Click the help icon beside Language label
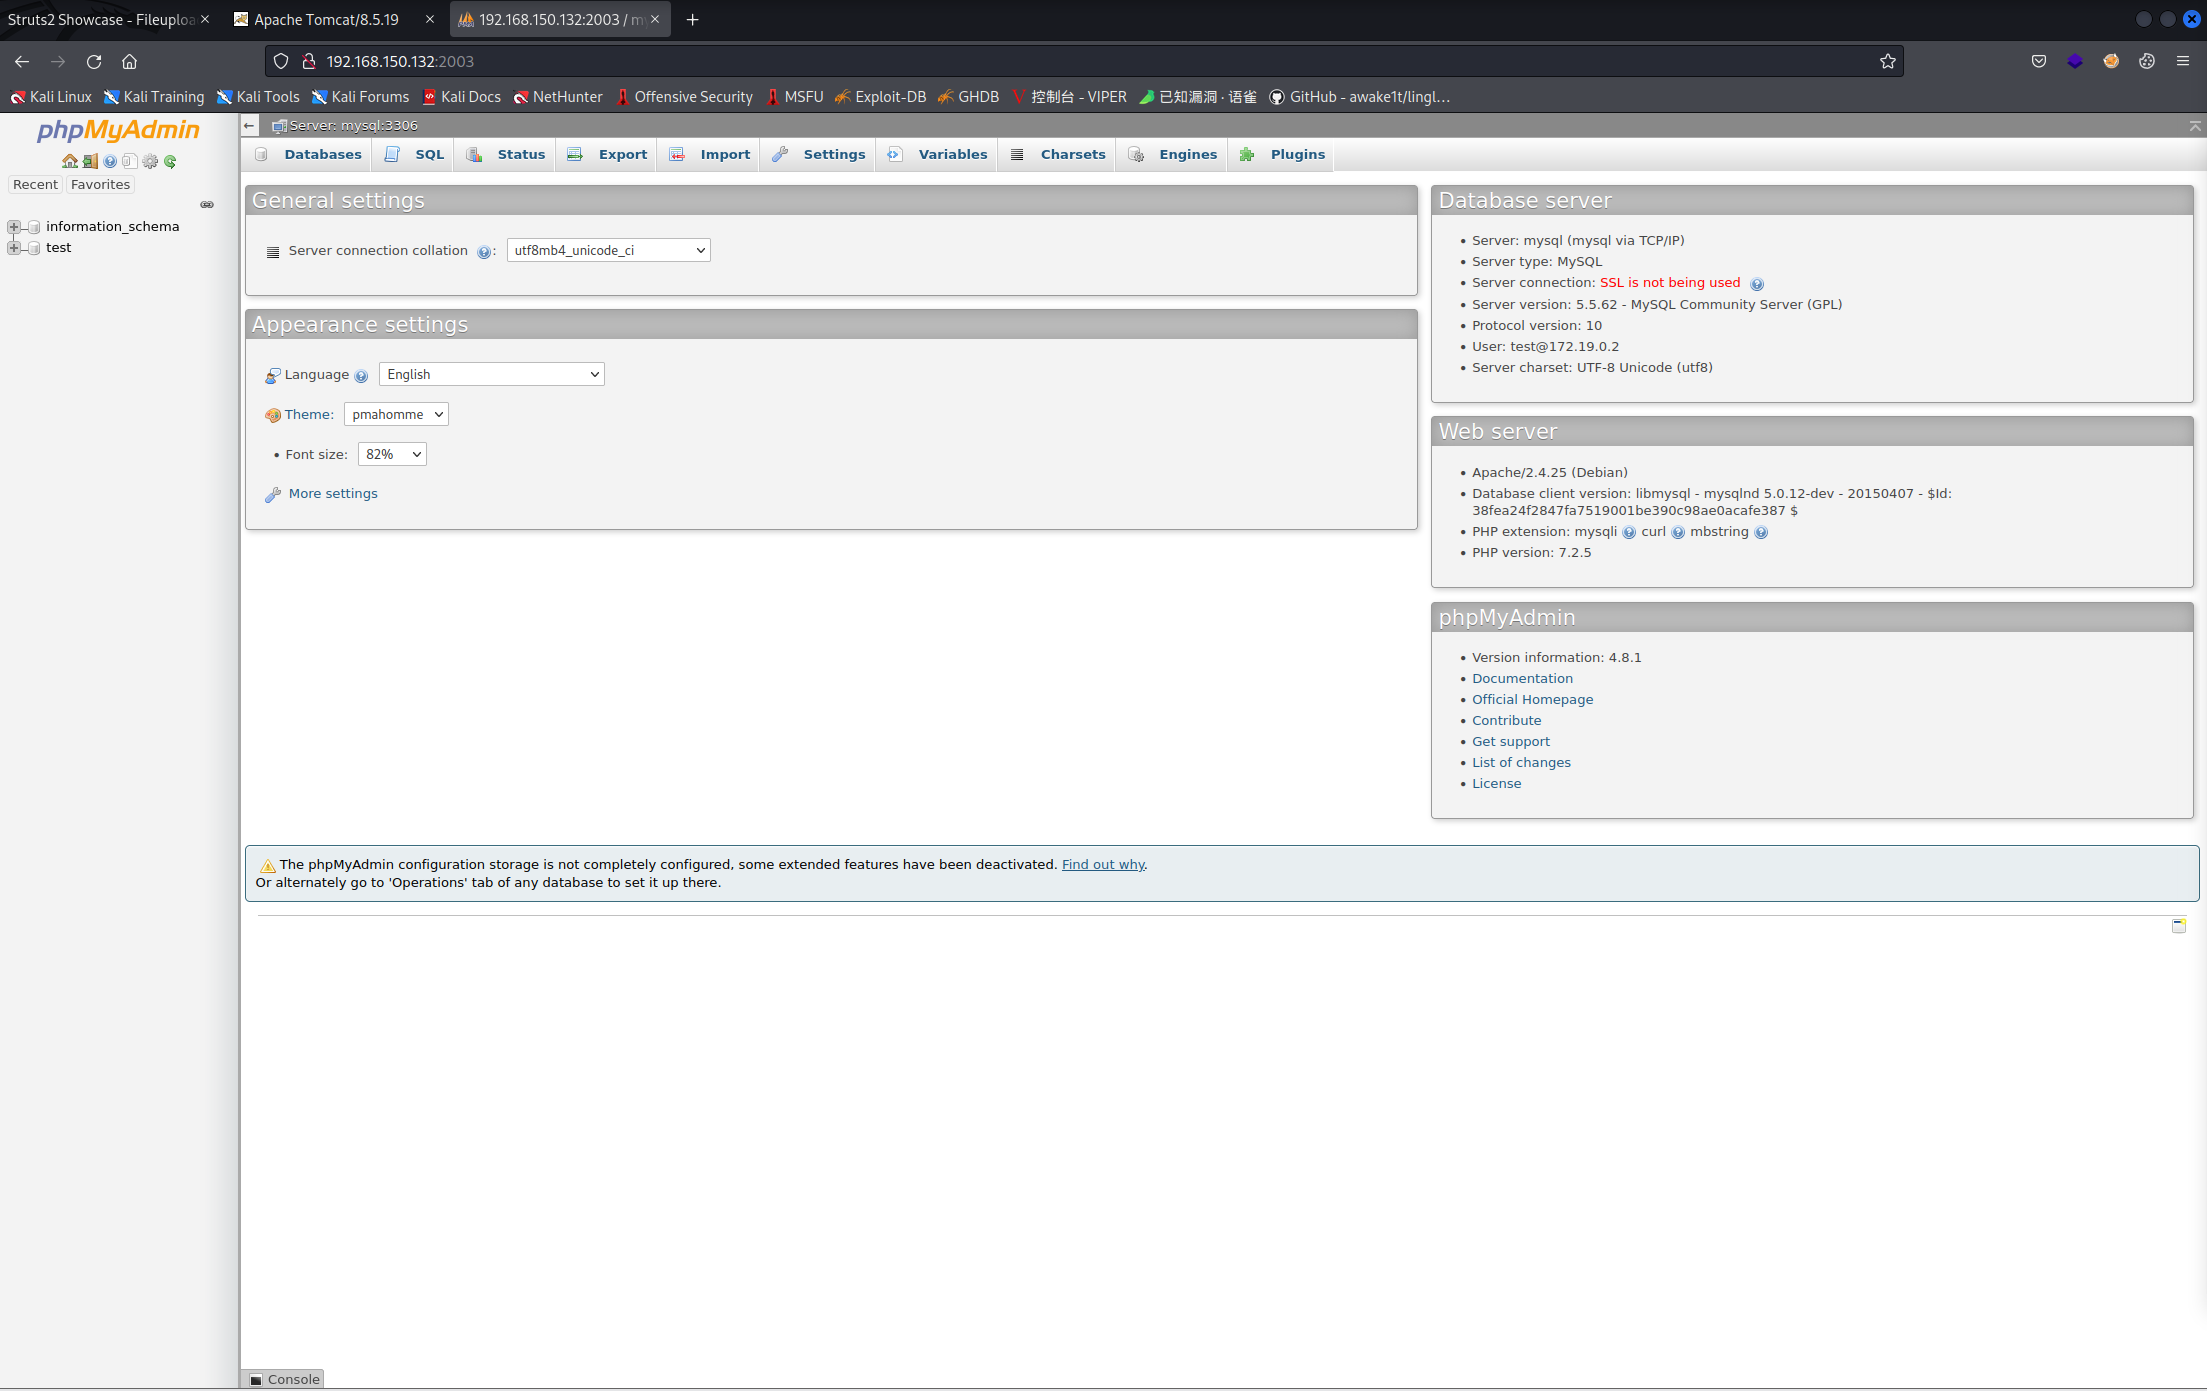This screenshot has height=1391, width=2207. 361,376
